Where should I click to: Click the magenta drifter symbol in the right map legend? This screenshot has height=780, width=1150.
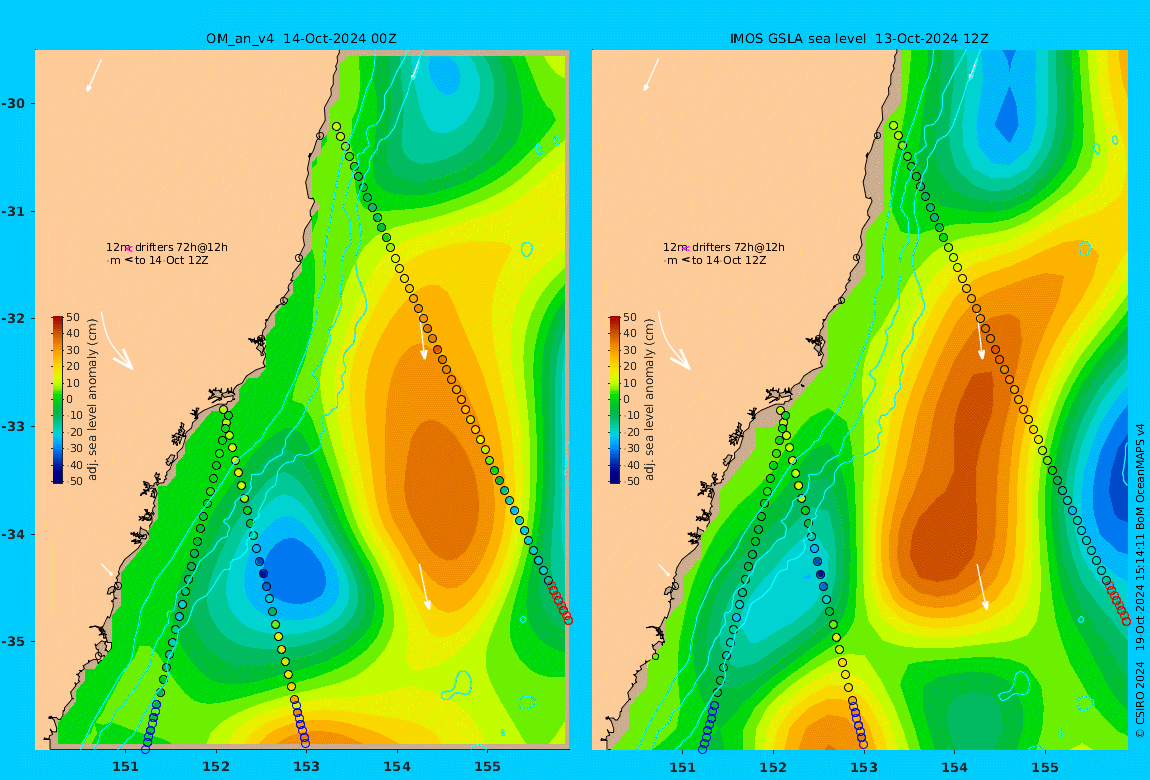(x=686, y=249)
